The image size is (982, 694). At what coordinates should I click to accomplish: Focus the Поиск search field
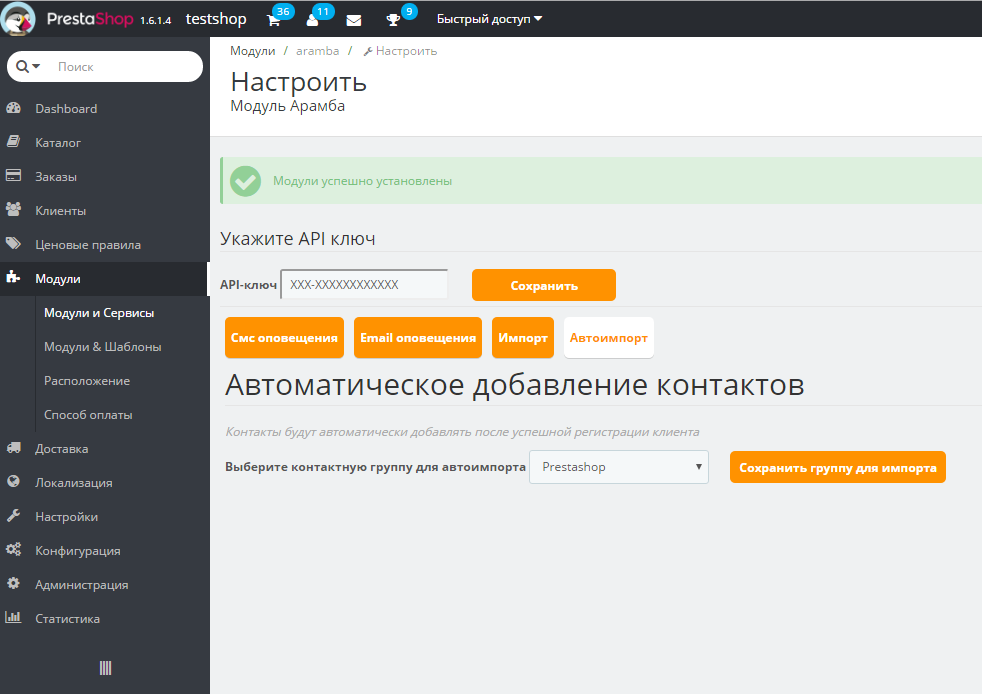(127, 66)
